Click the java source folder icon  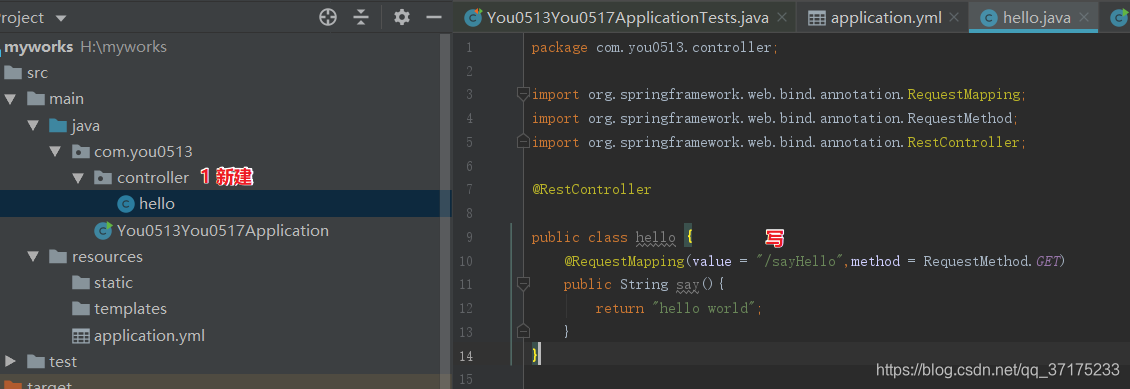(58, 126)
